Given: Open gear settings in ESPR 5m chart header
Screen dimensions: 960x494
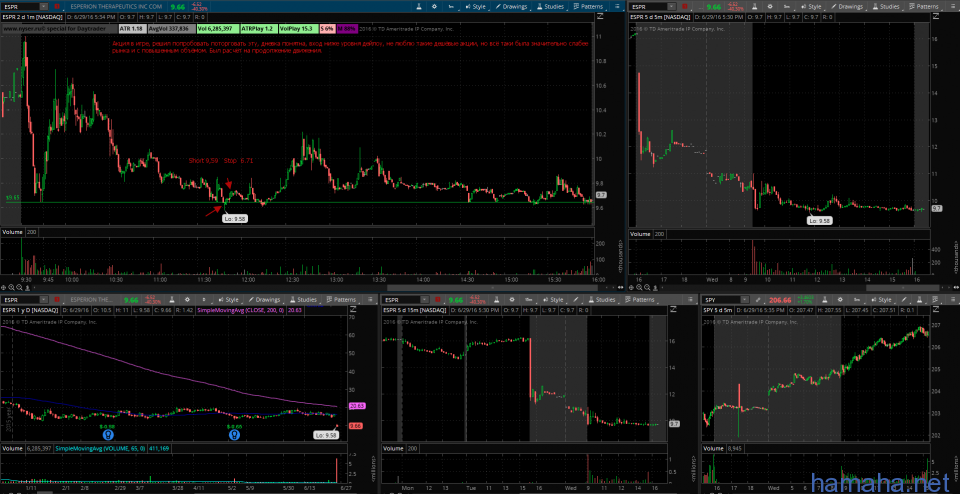Looking at the screenshot, I should pyautogui.click(x=771, y=6).
